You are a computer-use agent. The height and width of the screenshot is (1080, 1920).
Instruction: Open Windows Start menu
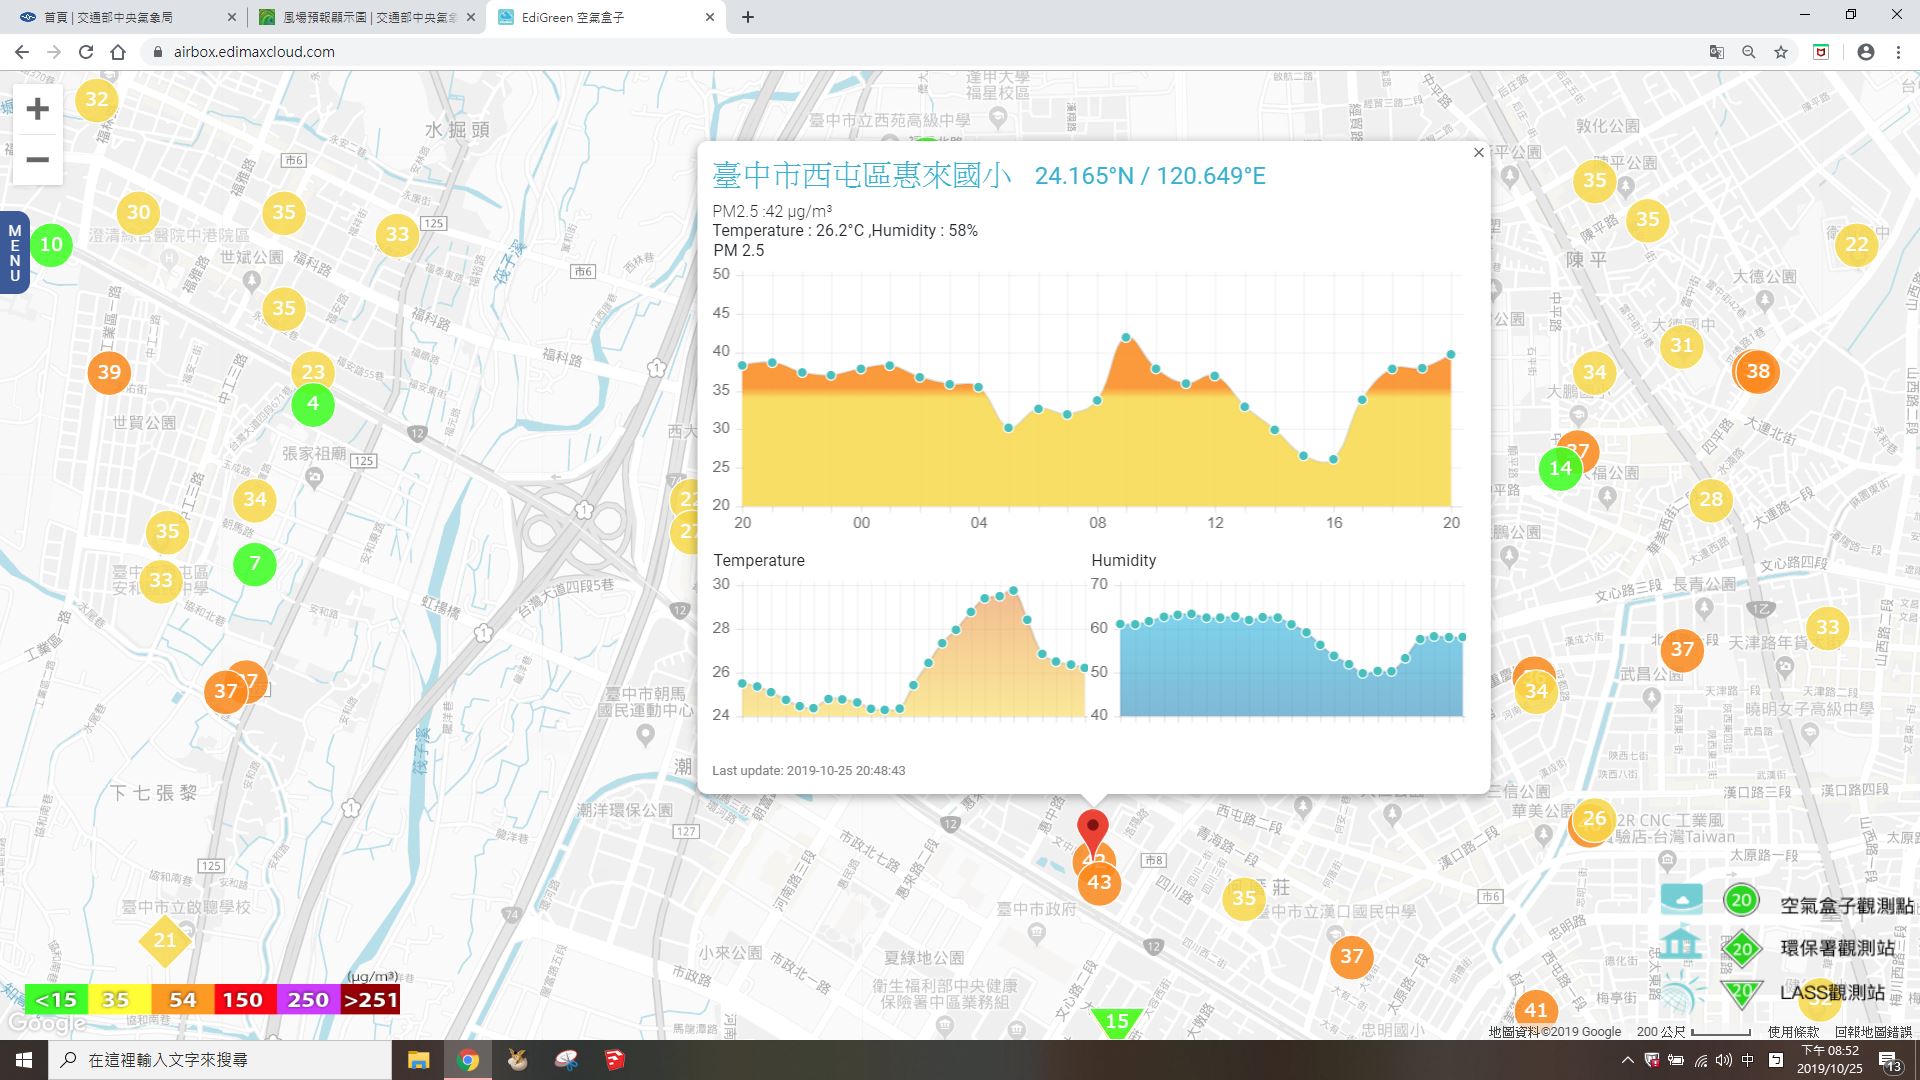pyautogui.click(x=24, y=1060)
